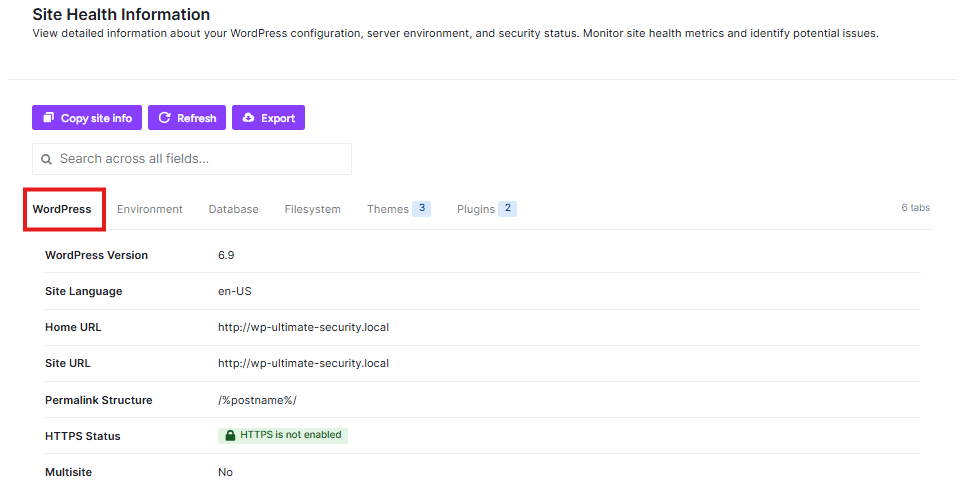Click the Home URL label
The height and width of the screenshot is (496, 971).
click(73, 327)
